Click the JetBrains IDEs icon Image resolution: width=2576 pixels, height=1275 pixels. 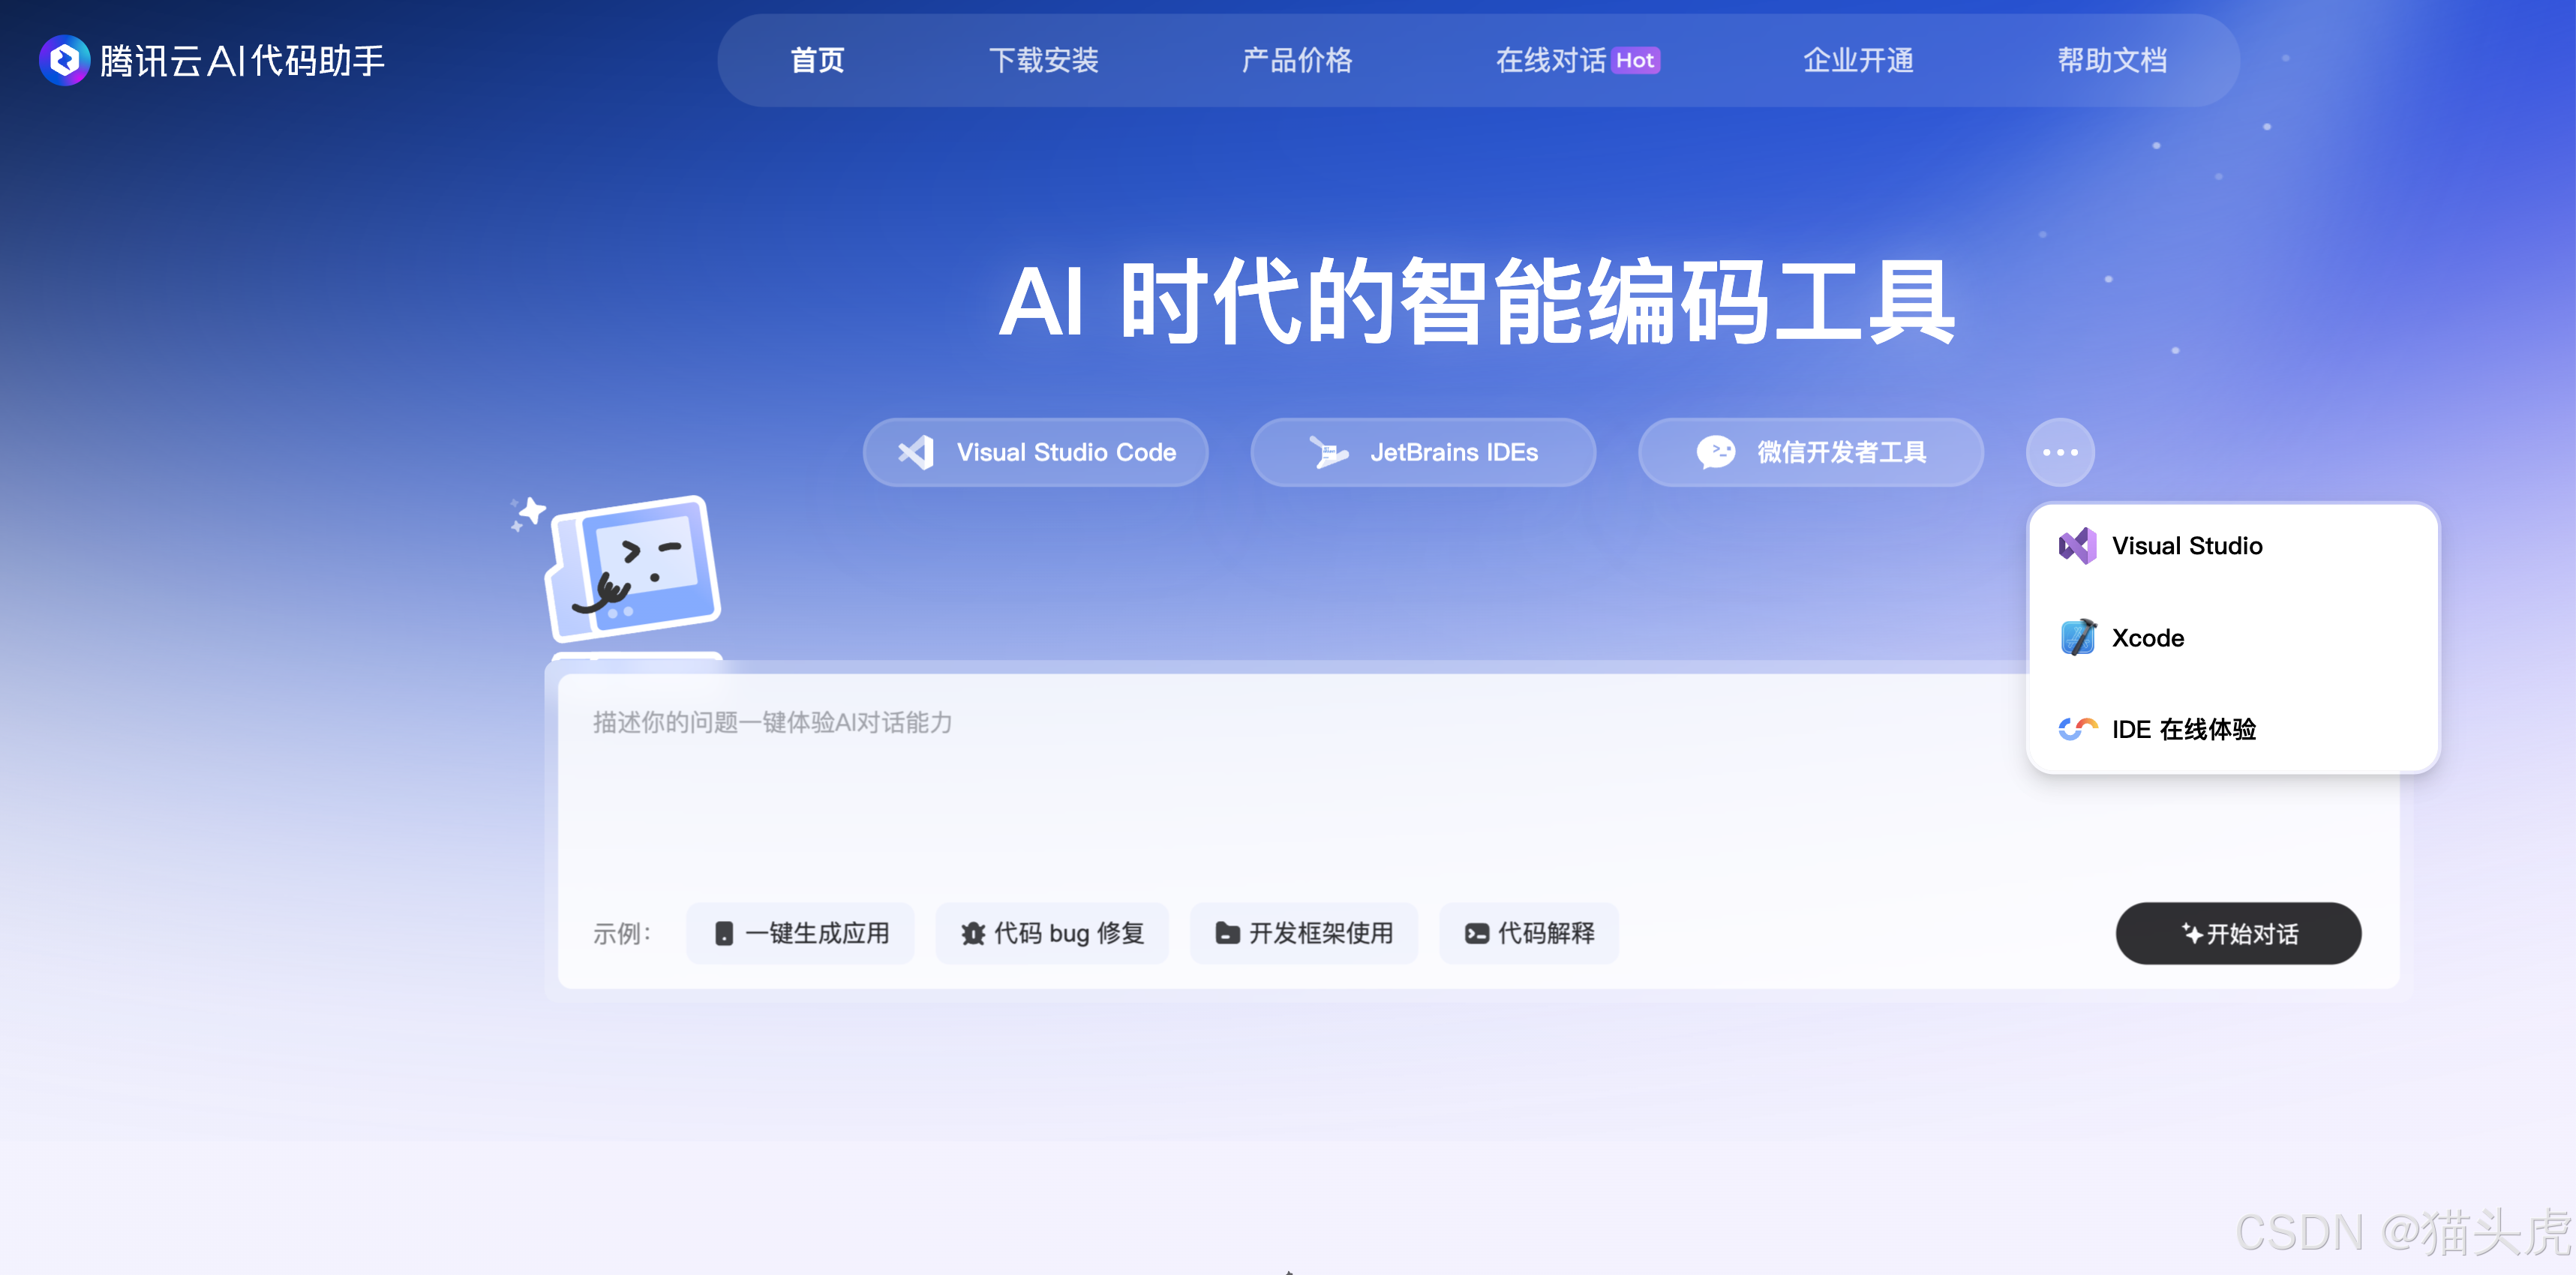[x=1328, y=453]
